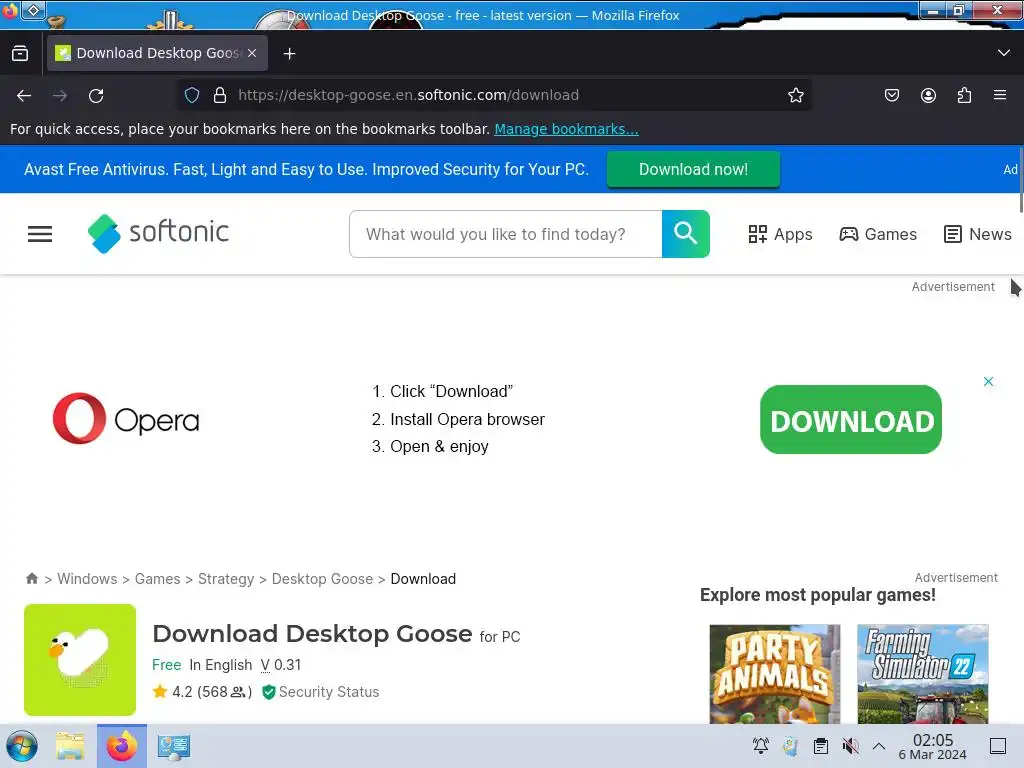Image resolution: width=1024 pixels, height=768 pixels.
Task: Open clipboard icon in system tray
Action: point(820,746)
